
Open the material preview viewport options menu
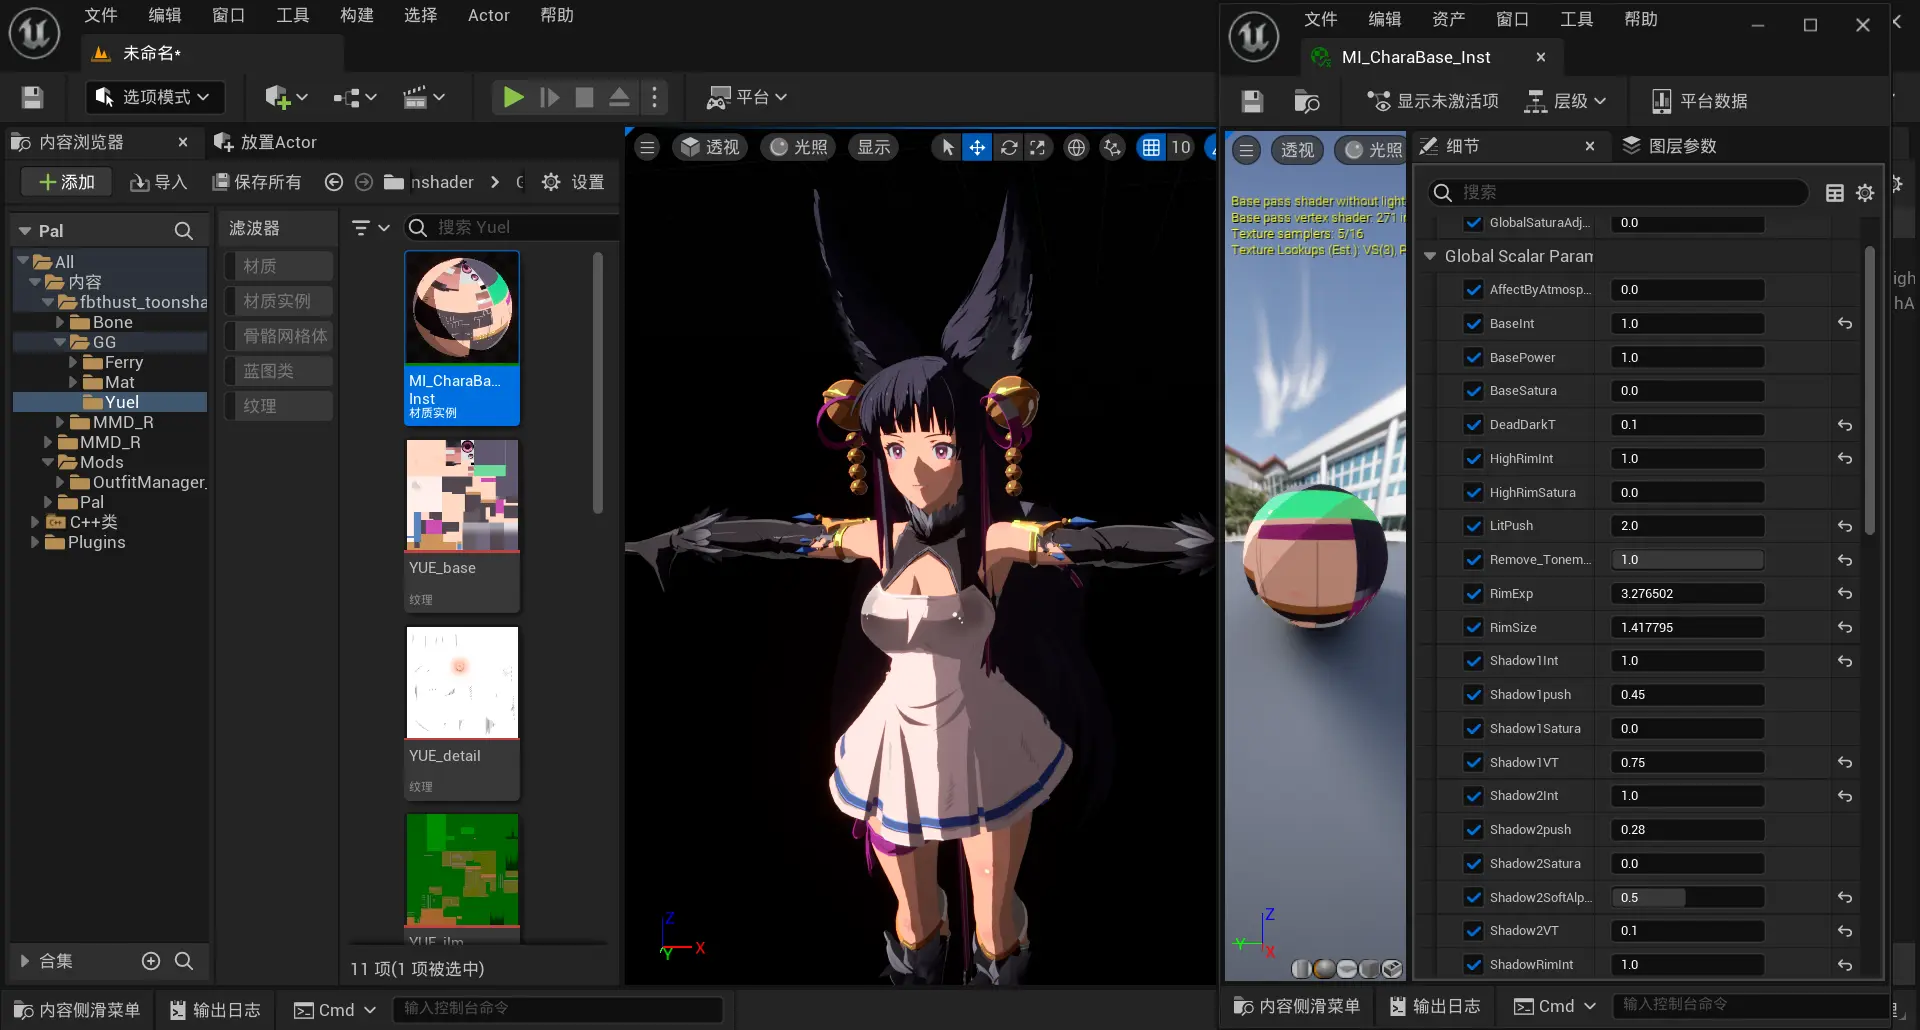pyautogui.click(x=1246, y=150)
